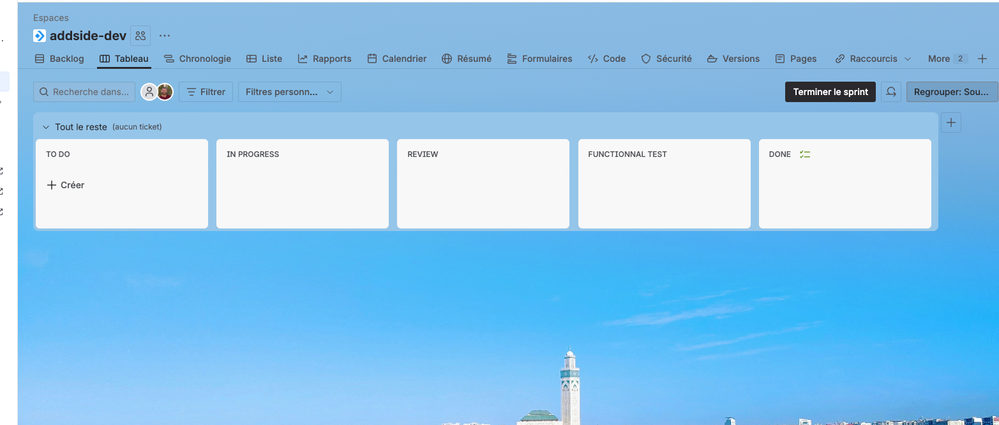999x425 pixels.
Task: Go to the Sécurité tab
Action: pyautogui.click(x=666, y=59)
